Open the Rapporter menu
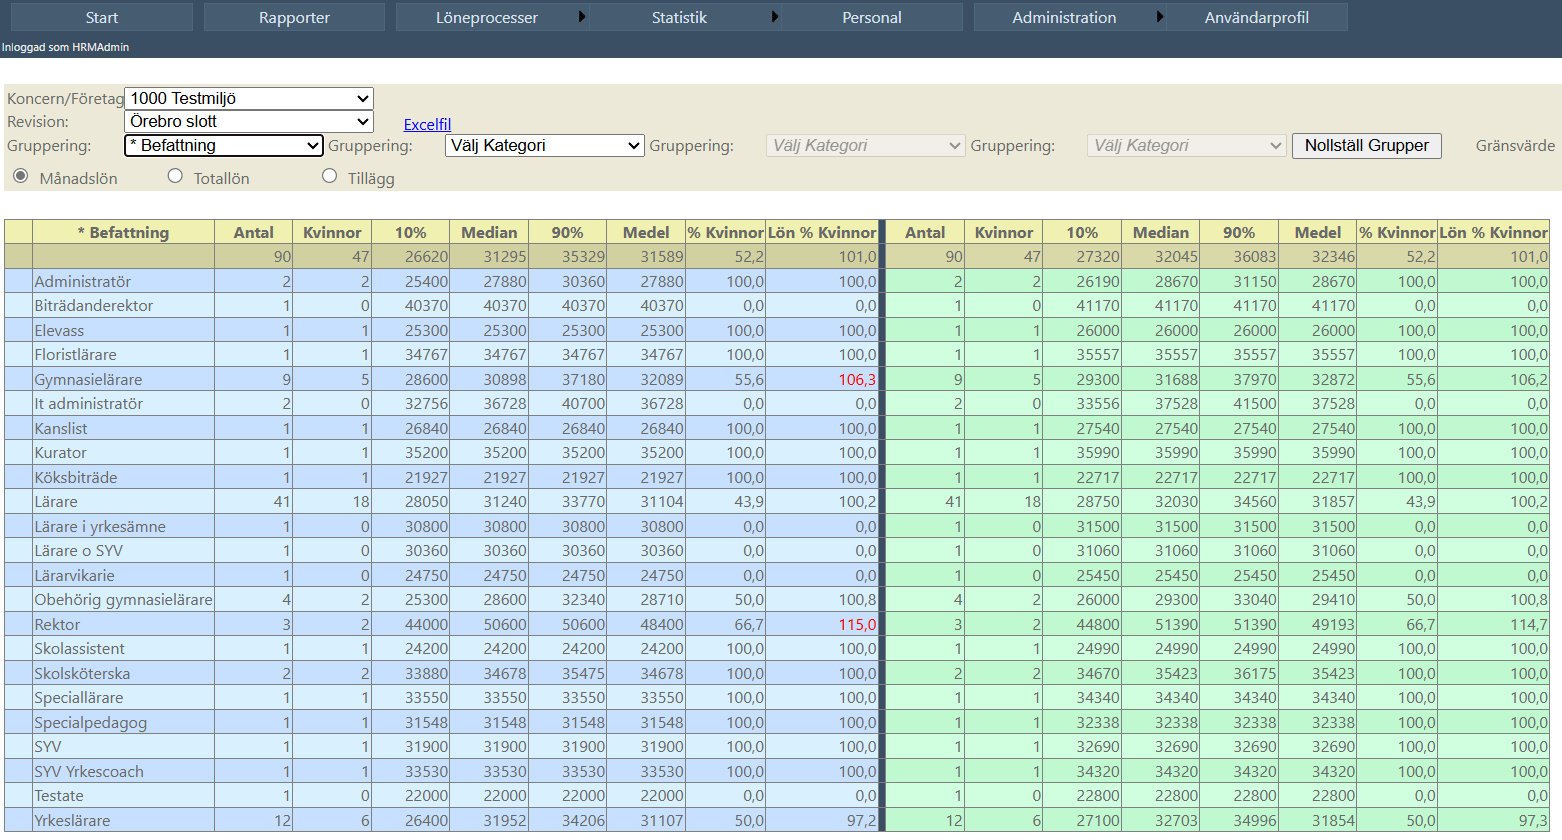 tap(294, 17)
